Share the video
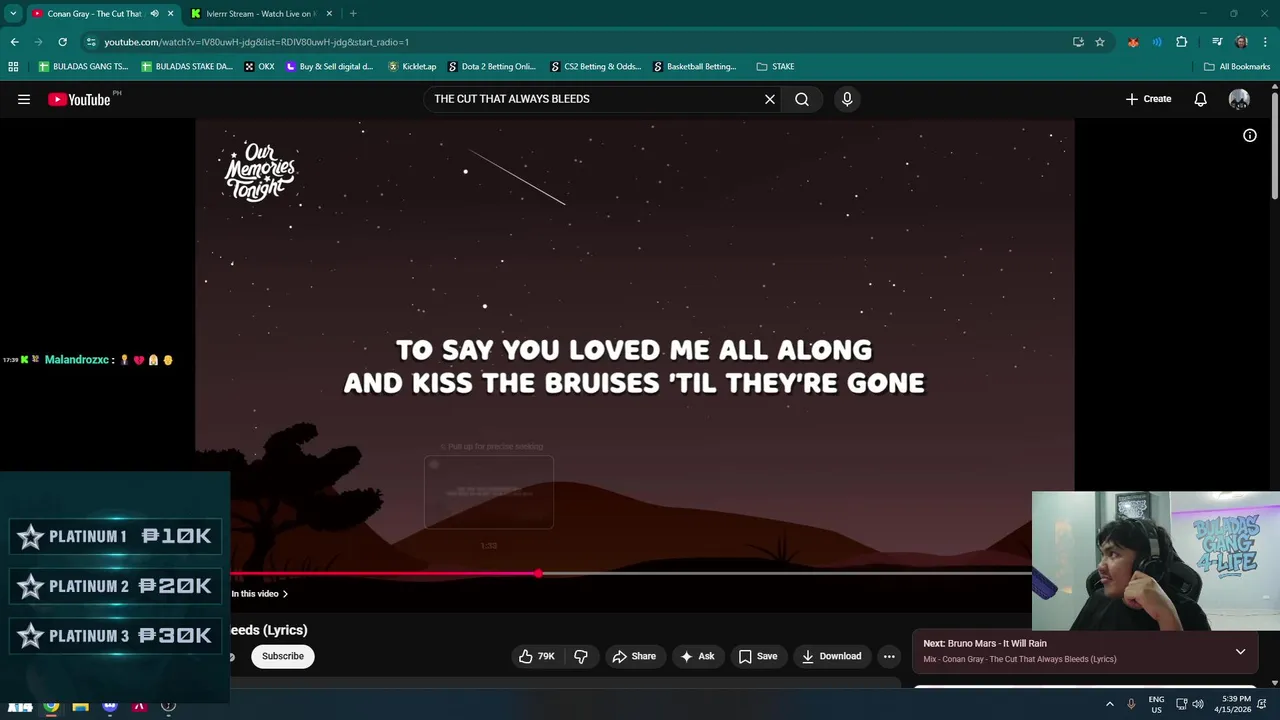The height and width of the screenshot is (720, 1280). coord(634,656)
